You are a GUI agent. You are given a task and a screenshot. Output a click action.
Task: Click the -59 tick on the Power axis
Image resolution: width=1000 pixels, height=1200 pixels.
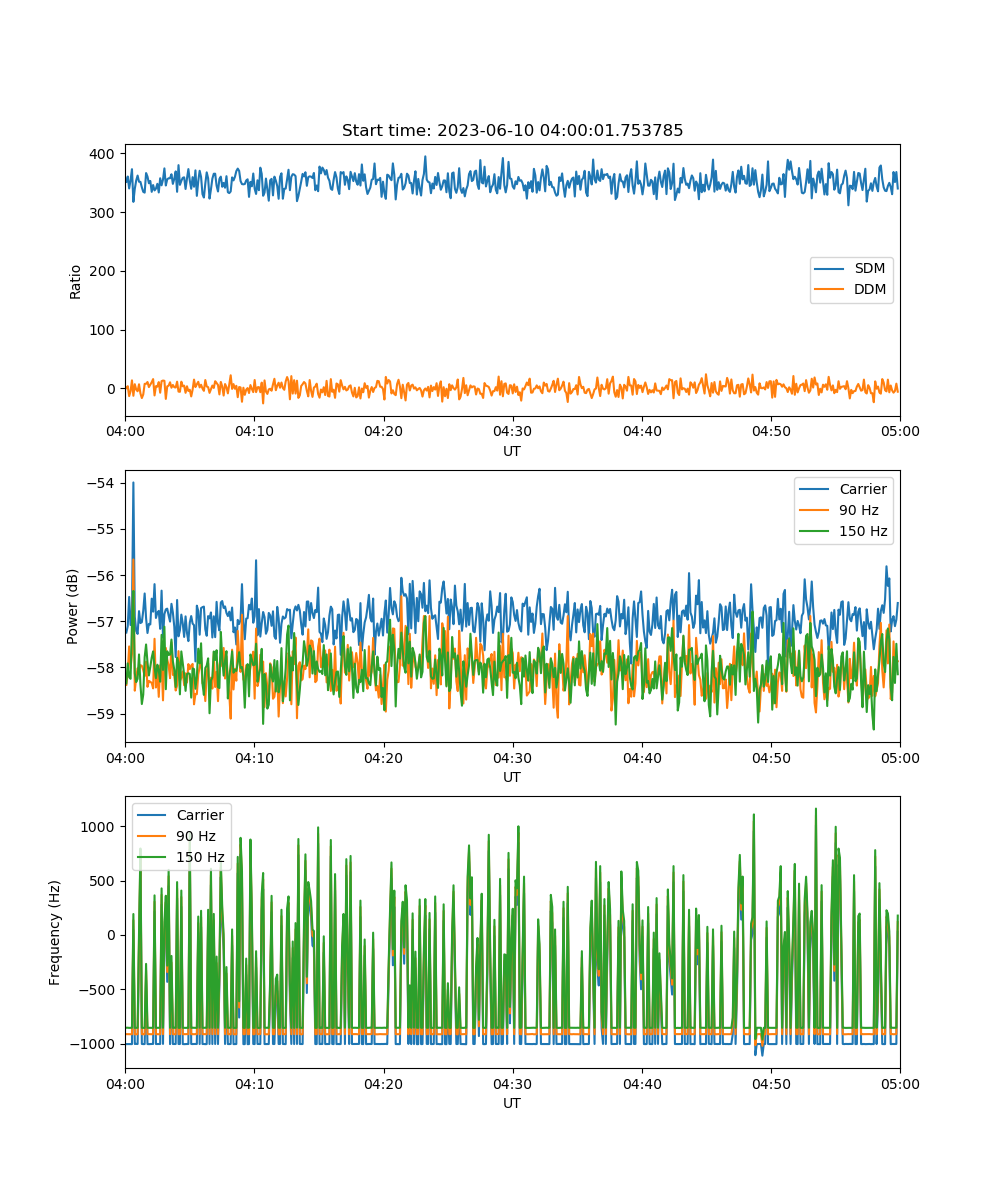[101, 714]
